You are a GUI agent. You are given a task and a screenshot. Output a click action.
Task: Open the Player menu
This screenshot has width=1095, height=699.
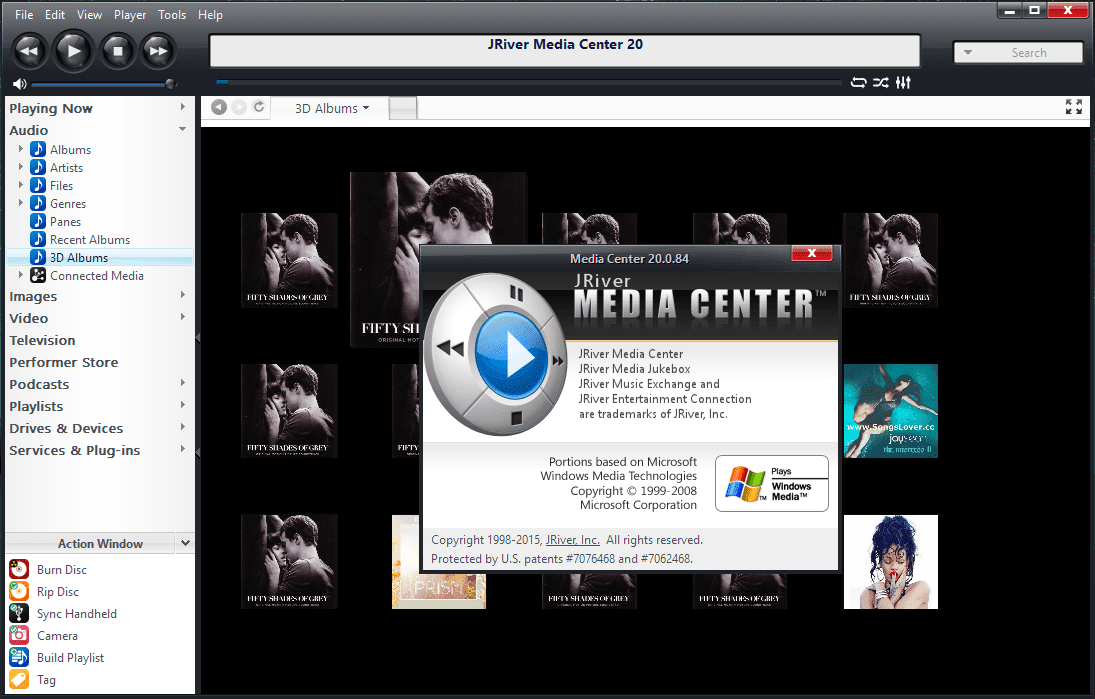click(130, 15)
